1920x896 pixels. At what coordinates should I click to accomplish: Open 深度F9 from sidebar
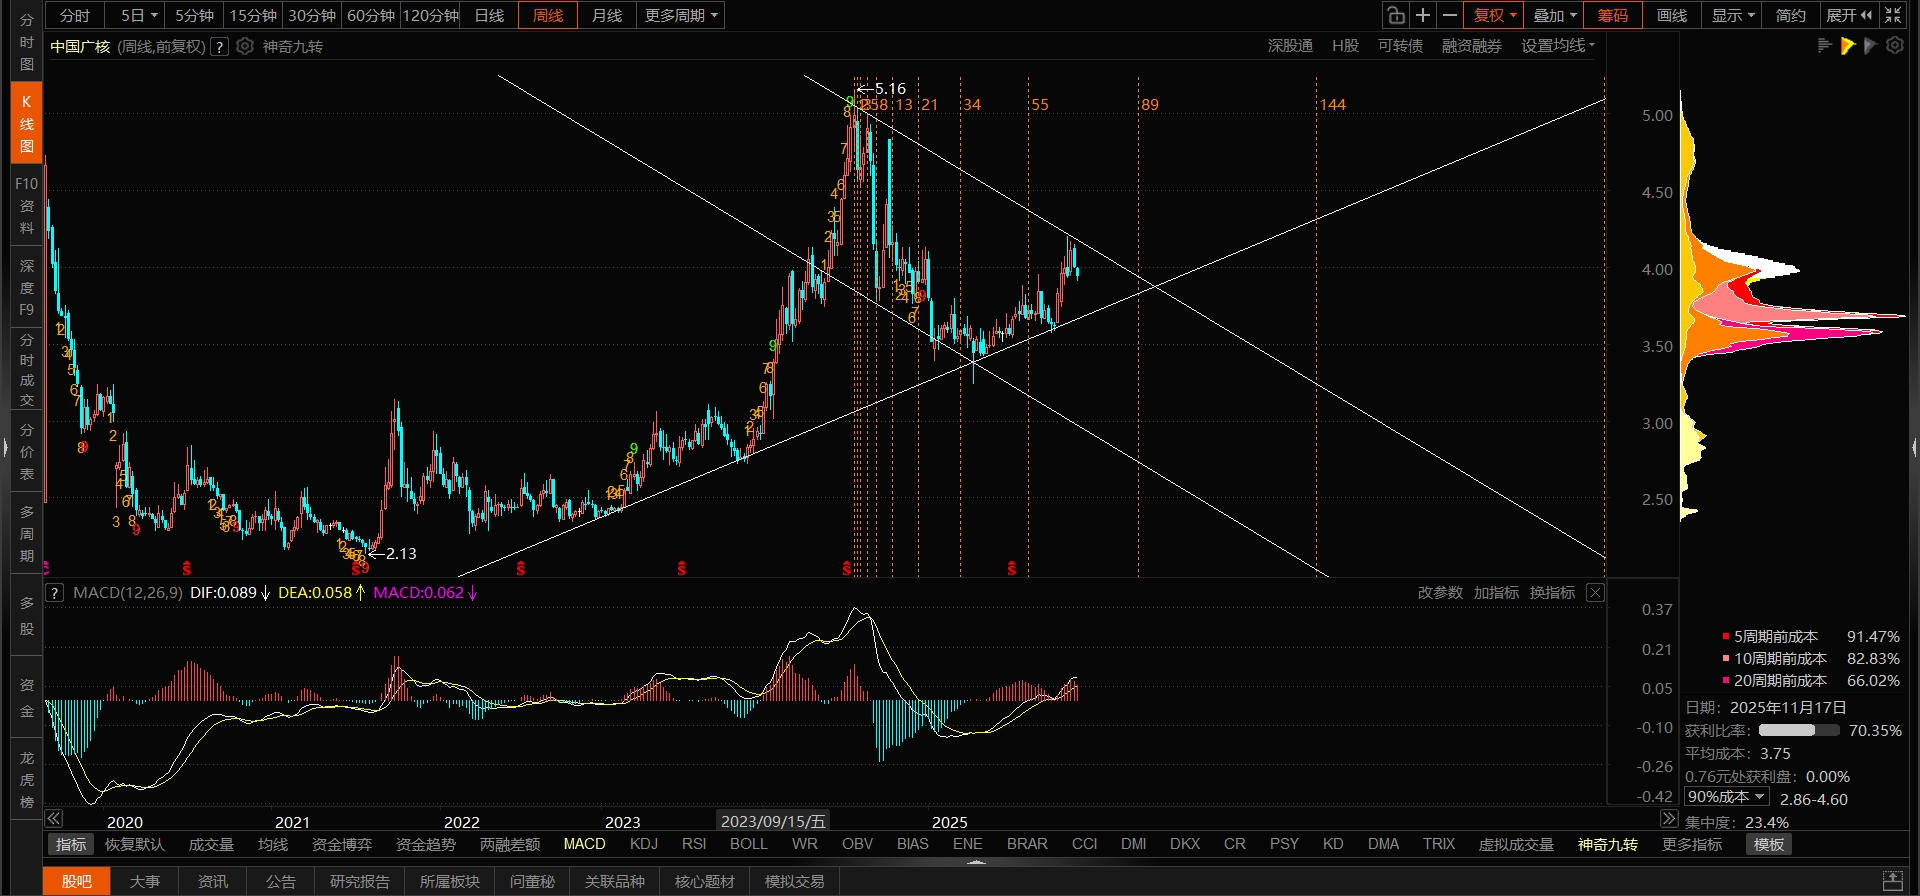[x=27, y=288]
